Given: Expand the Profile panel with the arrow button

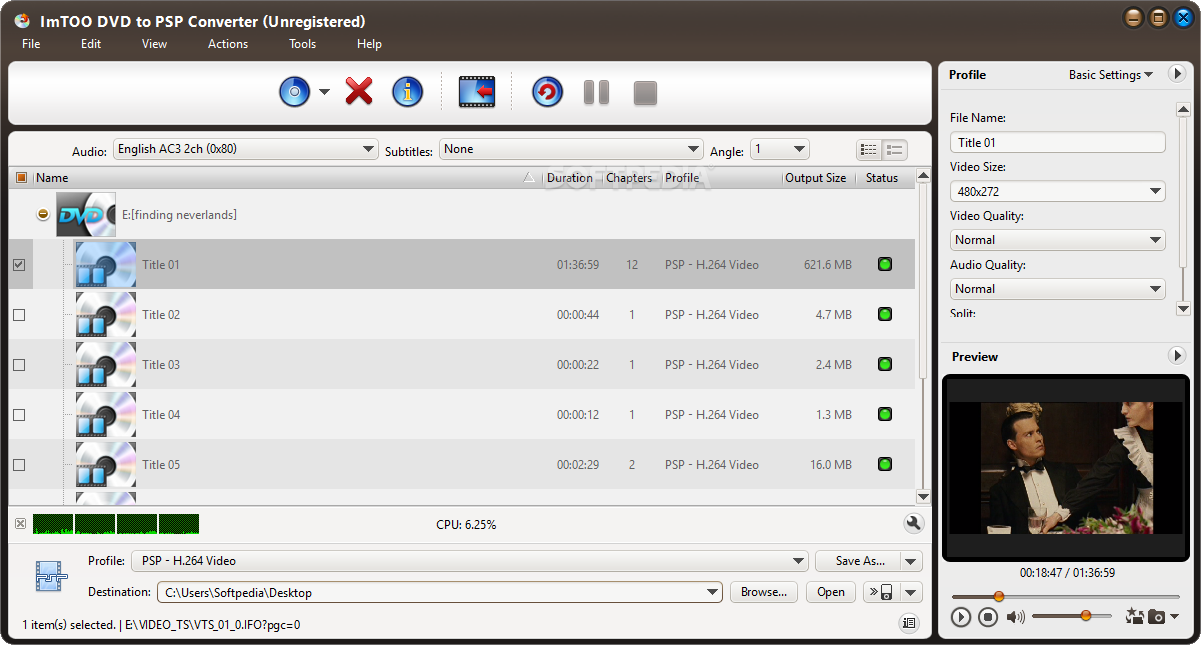Looking at the screenshot, I should coord(1177,74).
